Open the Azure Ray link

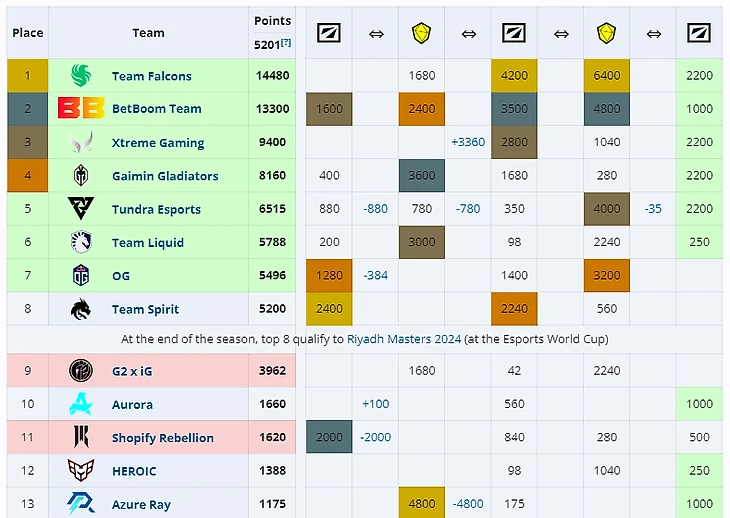pos(142,505)
